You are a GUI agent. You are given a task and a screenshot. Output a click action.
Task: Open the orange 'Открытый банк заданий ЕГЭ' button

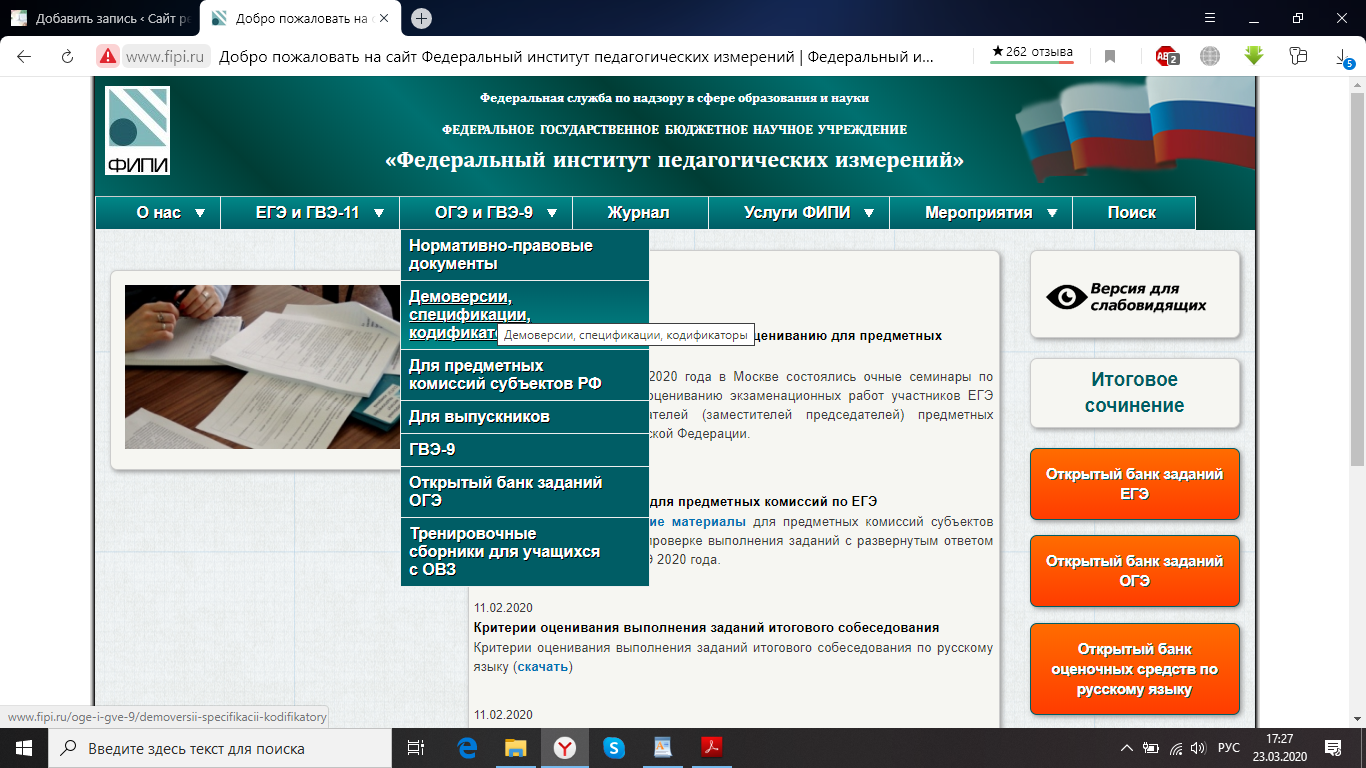(1134, 484)
